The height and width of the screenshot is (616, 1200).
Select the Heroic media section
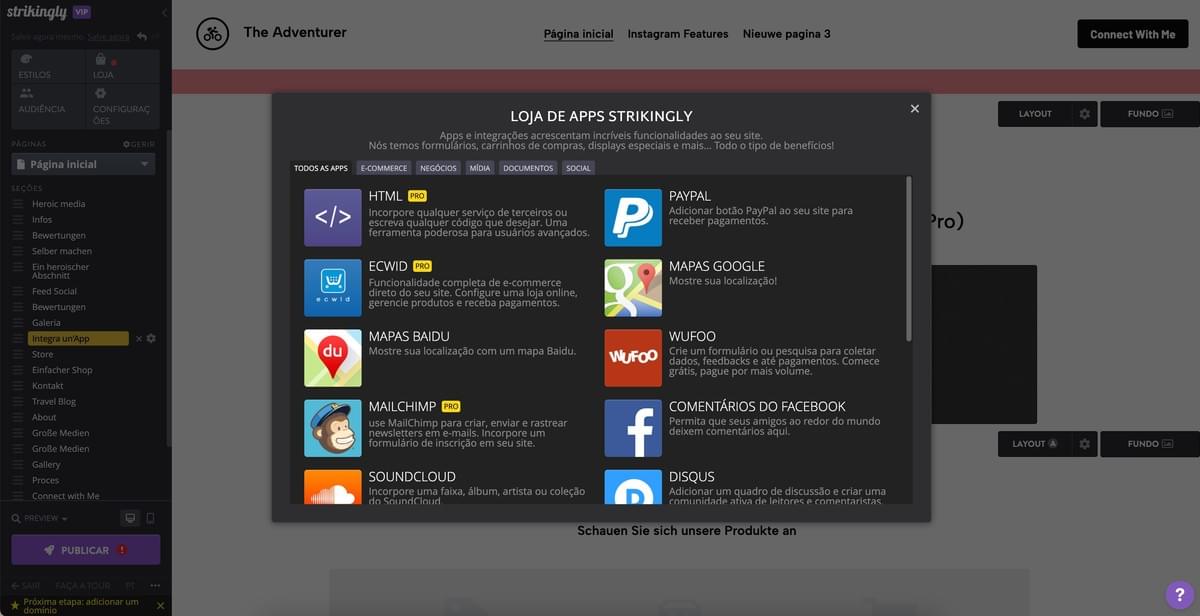(58, 204)
